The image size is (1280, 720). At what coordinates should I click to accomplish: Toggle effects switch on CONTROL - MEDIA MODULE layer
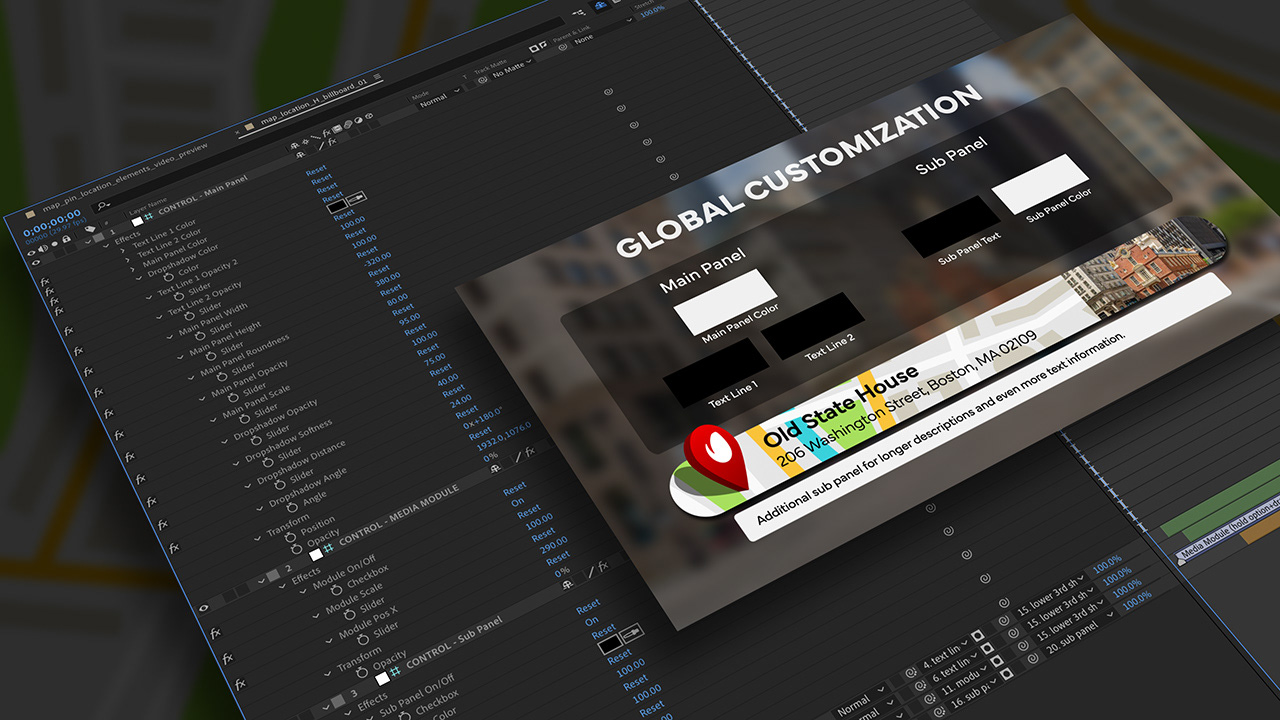coord(530,450)
